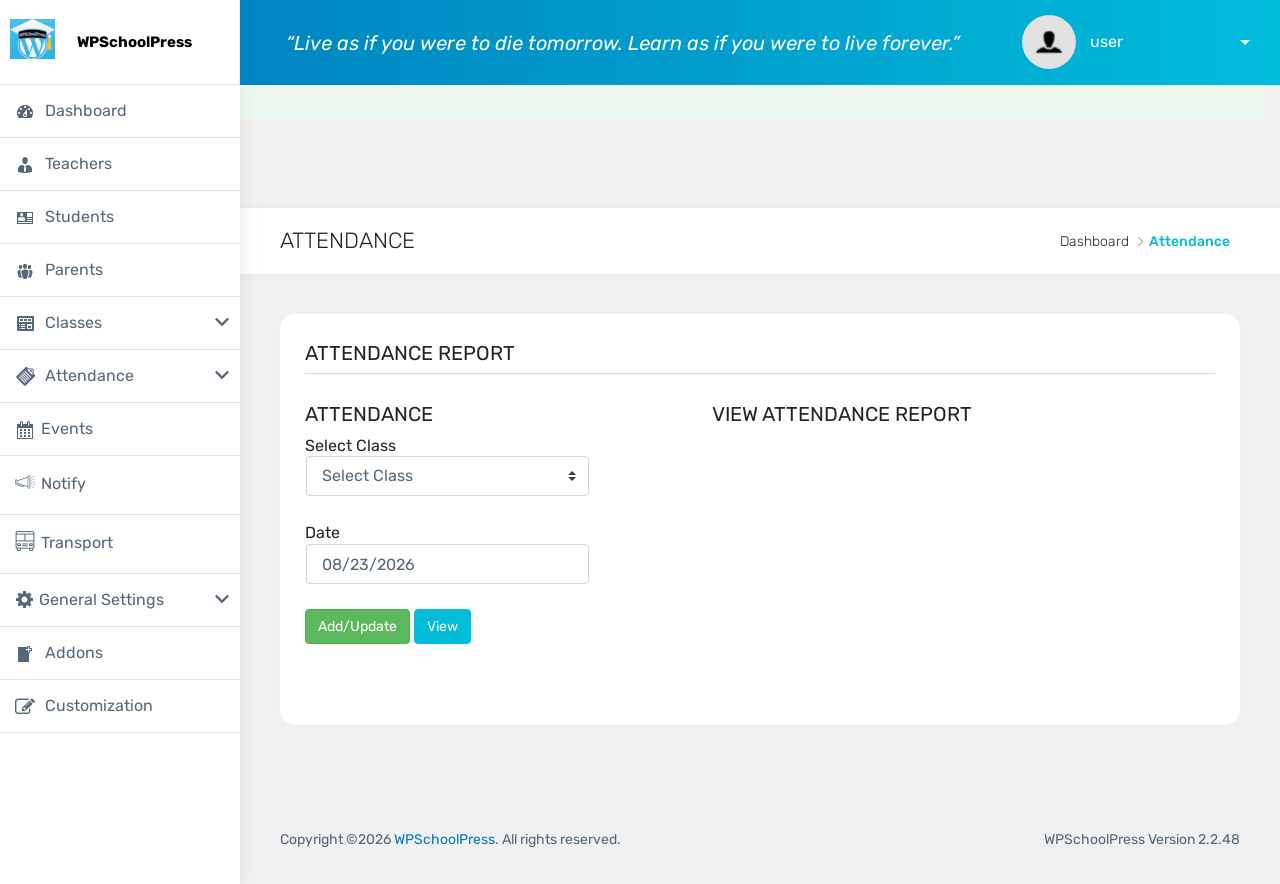Expand the General Settings chevron
This screenshot has height=884, width=1280.
pos(222,599)
